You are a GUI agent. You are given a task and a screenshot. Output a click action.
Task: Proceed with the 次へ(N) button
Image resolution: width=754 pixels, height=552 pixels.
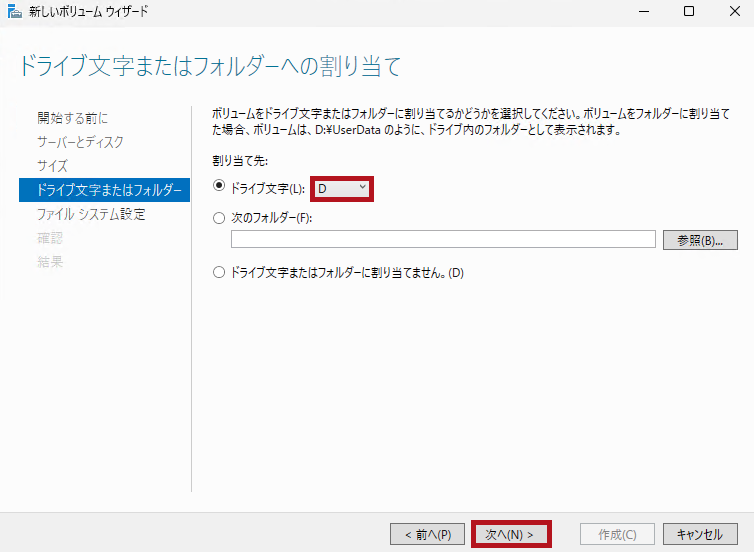click(x=509, y=534)
